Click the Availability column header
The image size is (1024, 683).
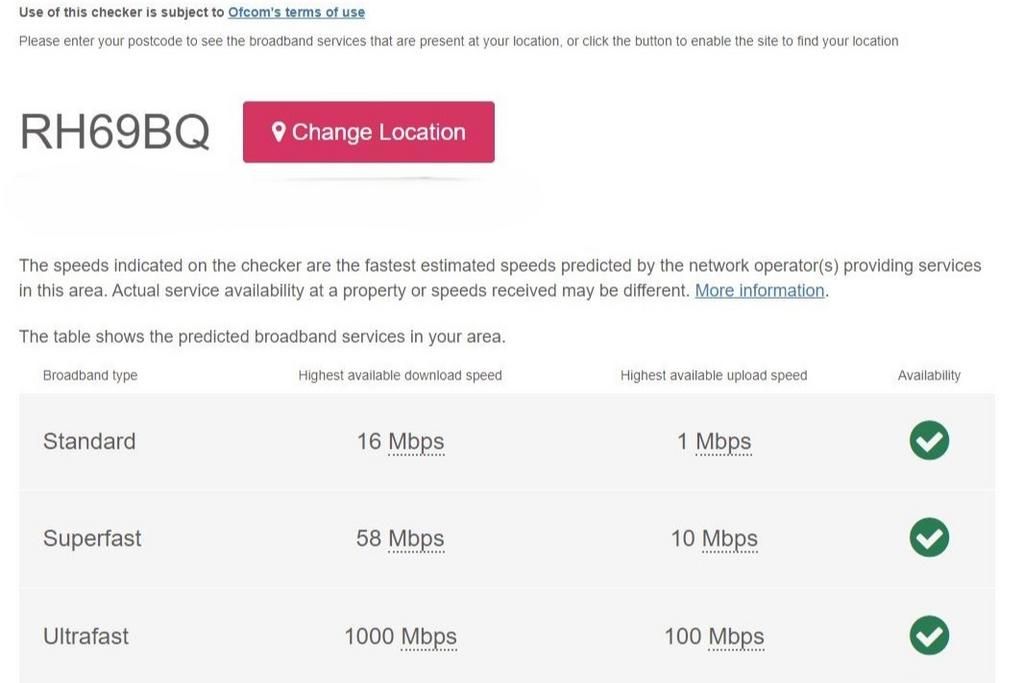coord(929,376)
